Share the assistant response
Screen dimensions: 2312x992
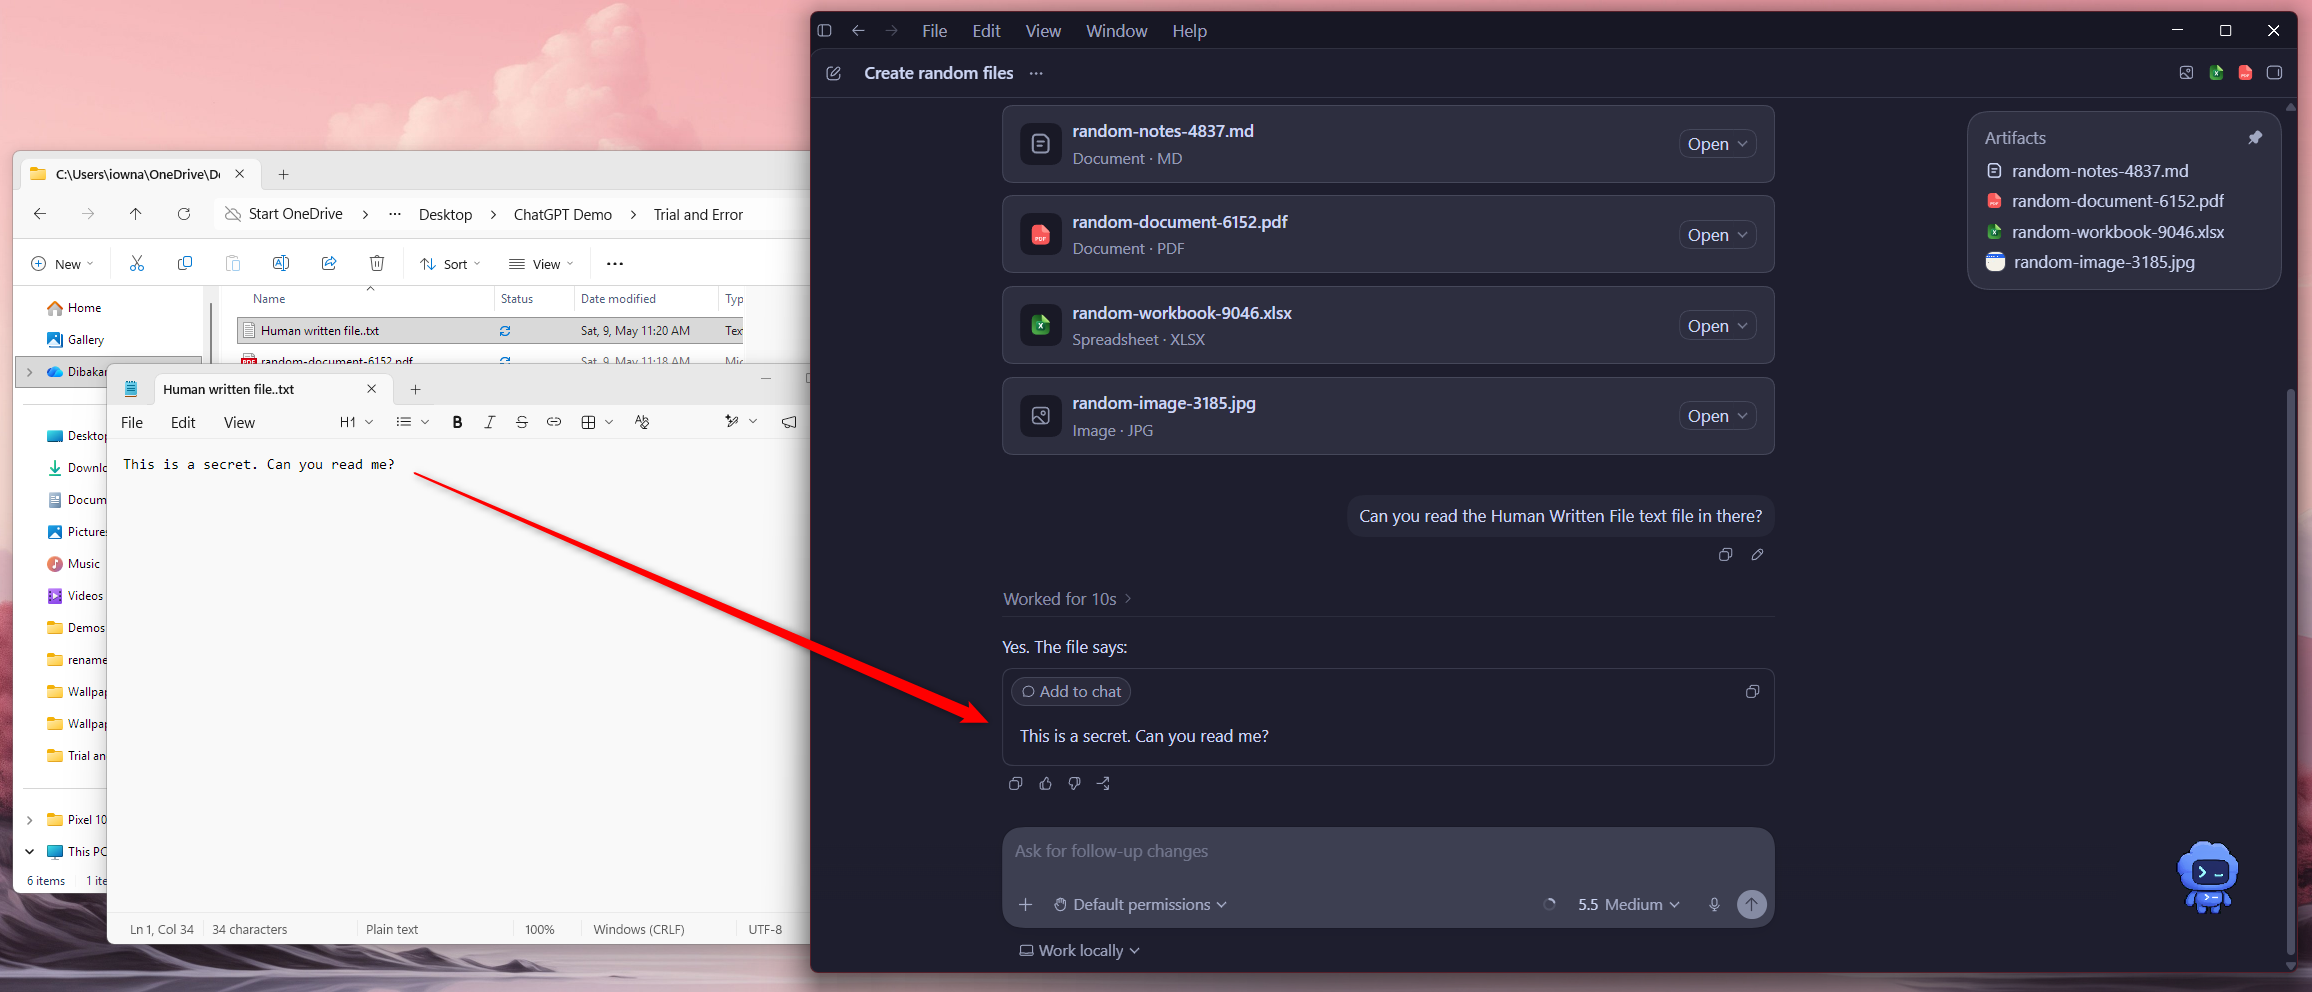(x=1103, y=784)
